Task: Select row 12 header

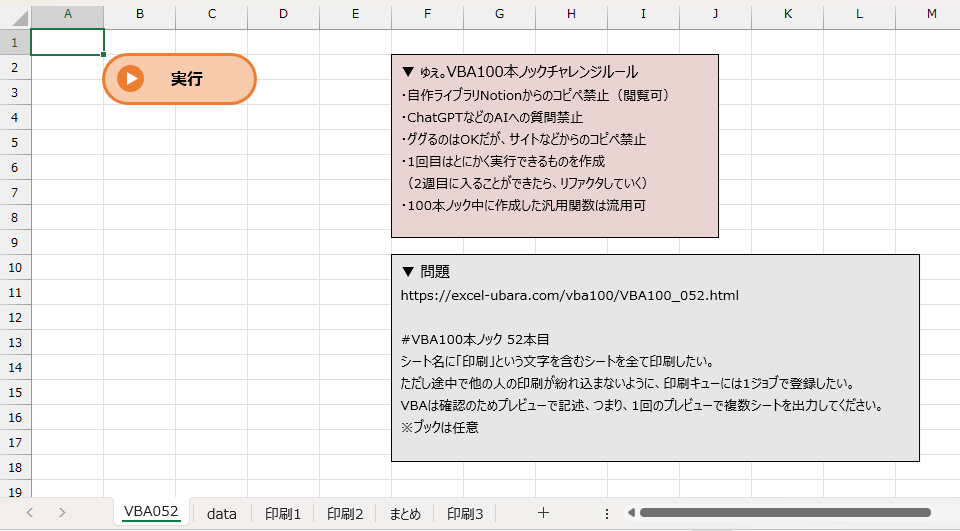Action: (x=15, y=317)
